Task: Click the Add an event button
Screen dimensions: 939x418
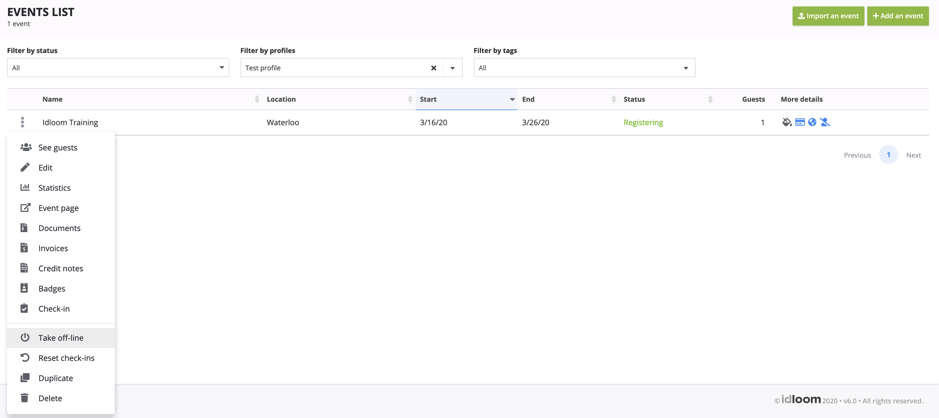Action: pyautogui.click(x=898, y=16)
